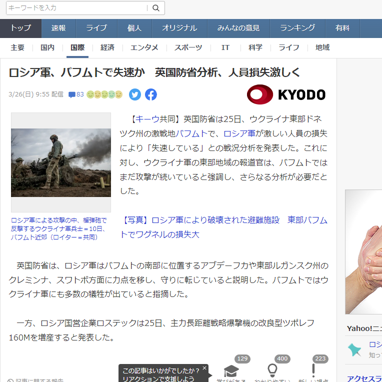This screenshot has width=382, height=382.
Task: Click the 400 count badge
Action: pyautogui.click(x=282, y=359)
